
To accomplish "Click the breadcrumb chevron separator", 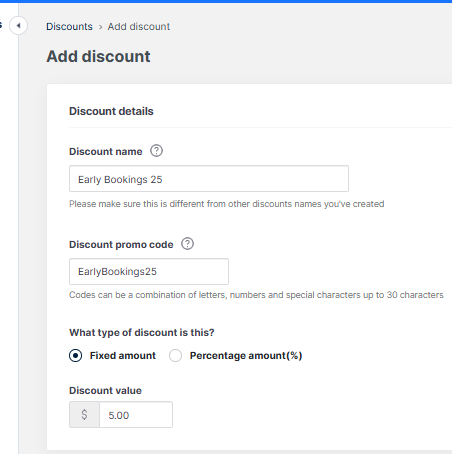I will (100, 27).
